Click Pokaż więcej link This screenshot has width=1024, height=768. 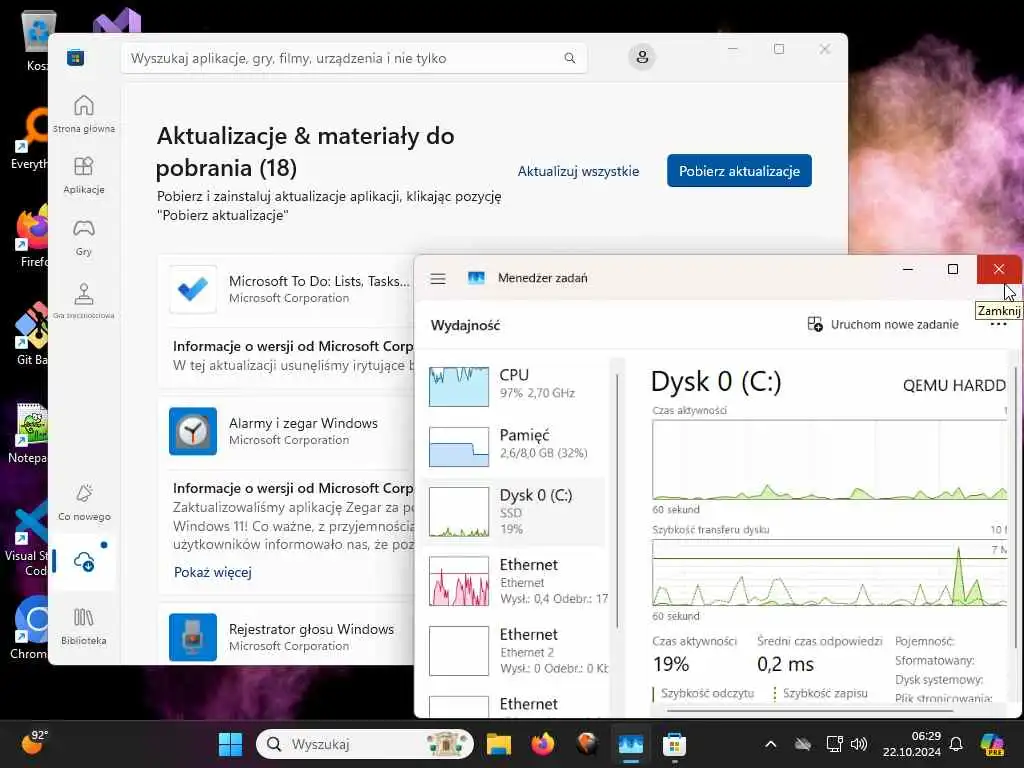tap(212, 572)
